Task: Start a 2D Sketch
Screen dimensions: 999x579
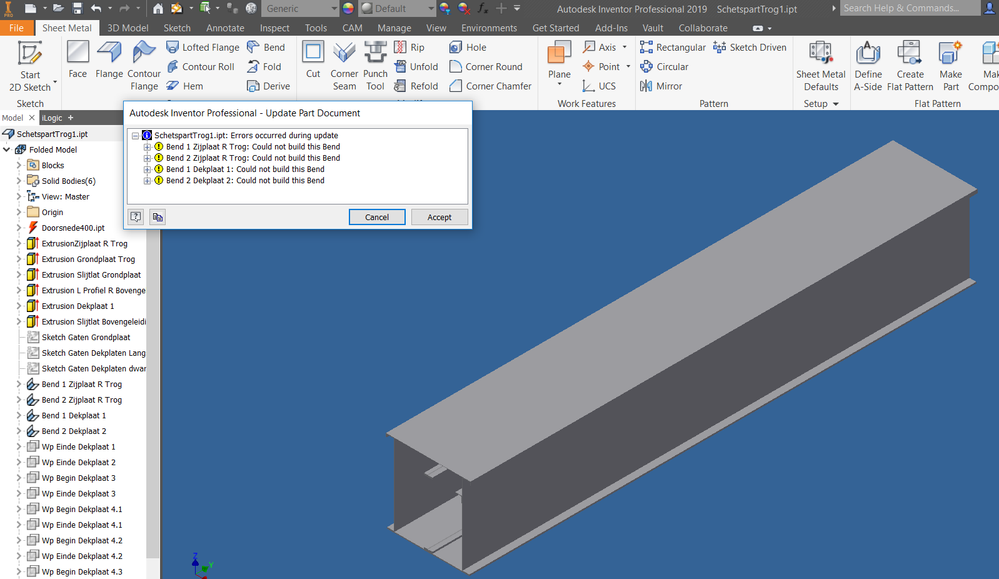Action: click(x=30, y=66)
